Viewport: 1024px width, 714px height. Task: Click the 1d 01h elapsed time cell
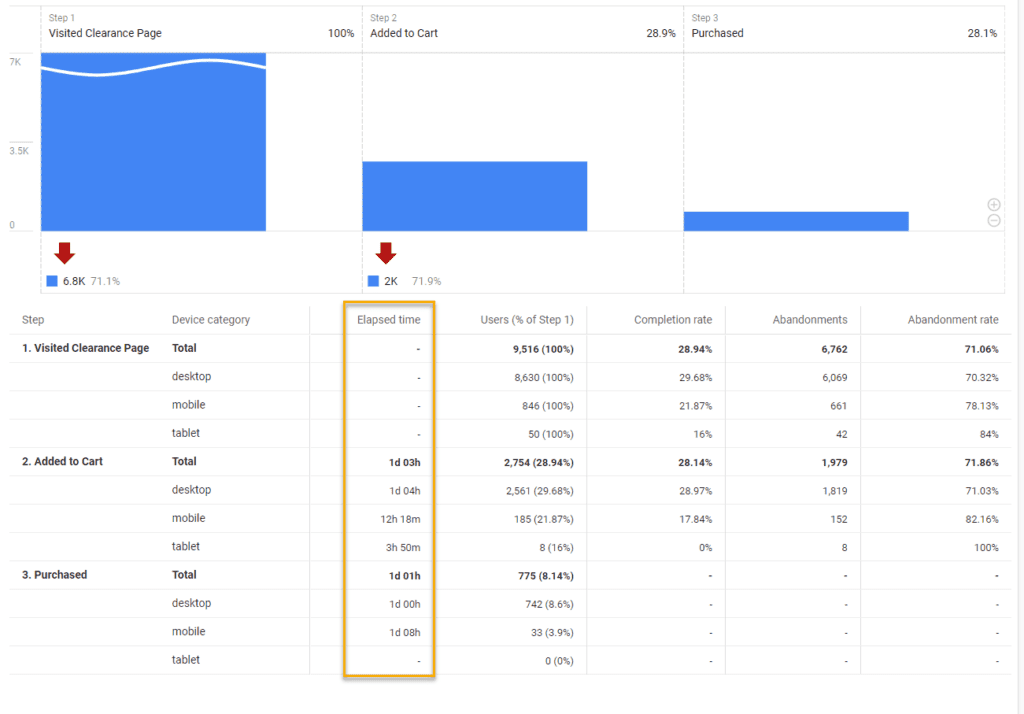404,576
